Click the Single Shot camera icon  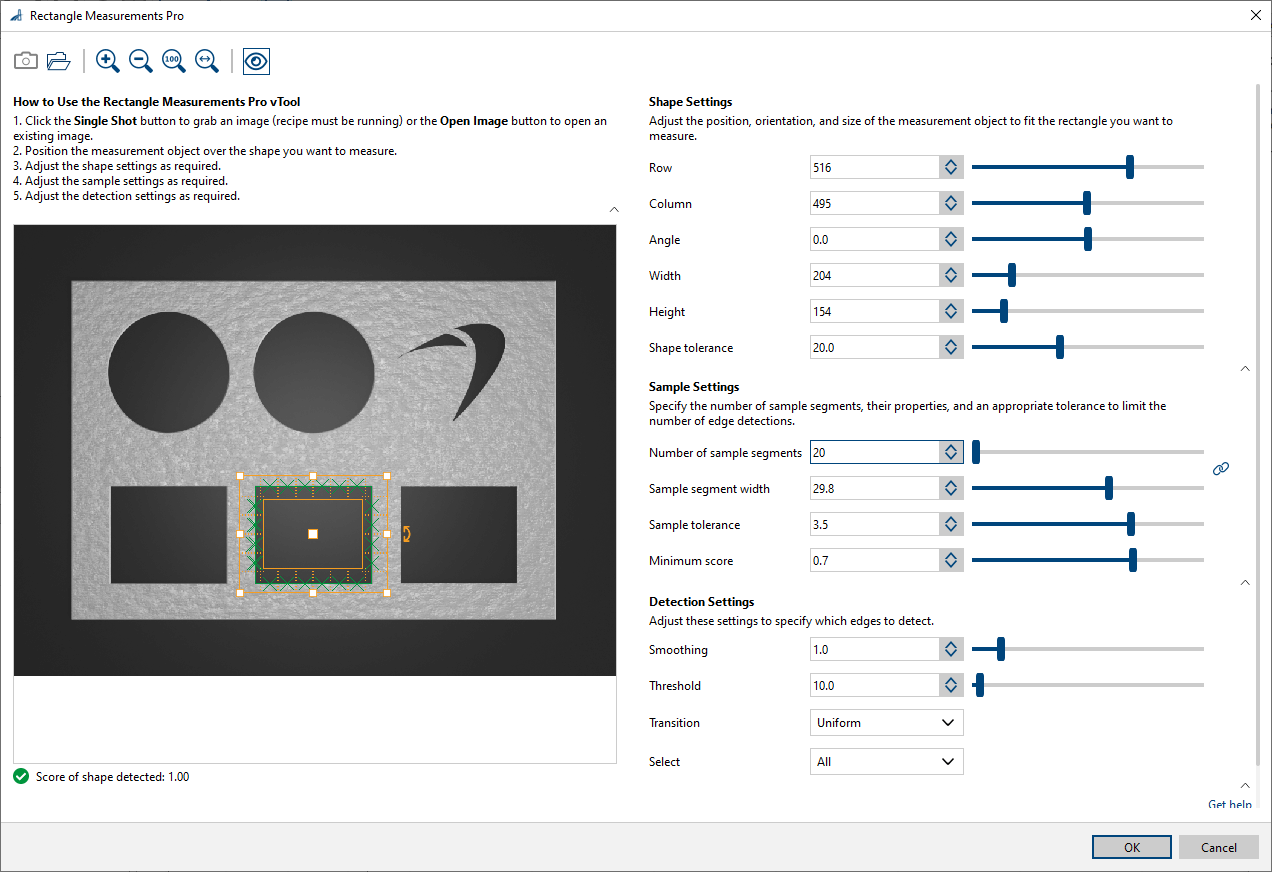(26, 61)
